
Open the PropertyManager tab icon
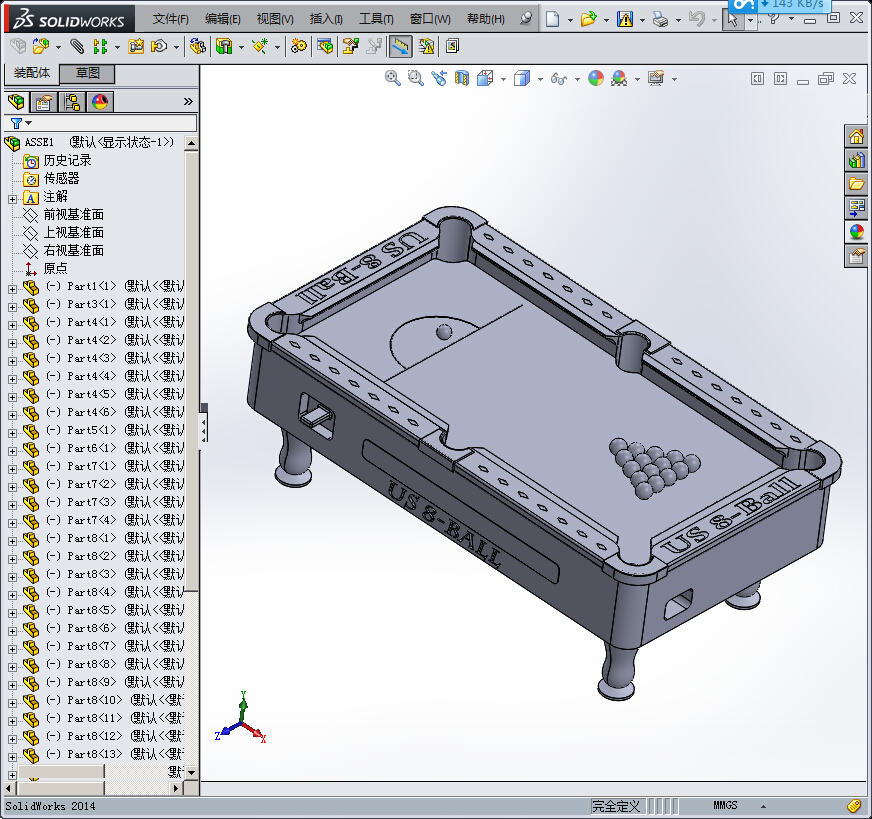(x=43, y=102)
